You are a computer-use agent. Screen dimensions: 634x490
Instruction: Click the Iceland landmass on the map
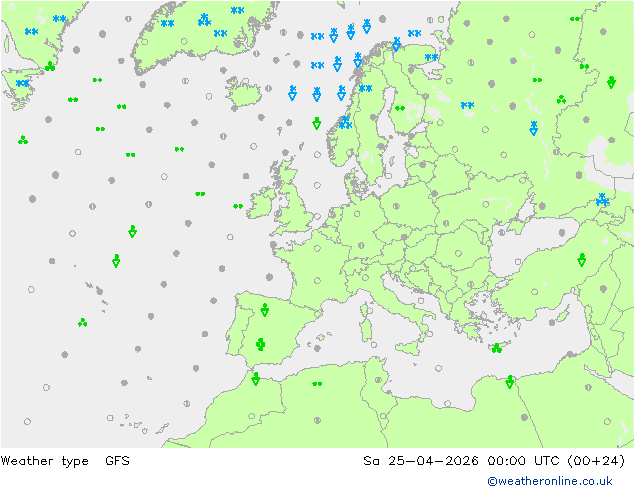[243, 92]
